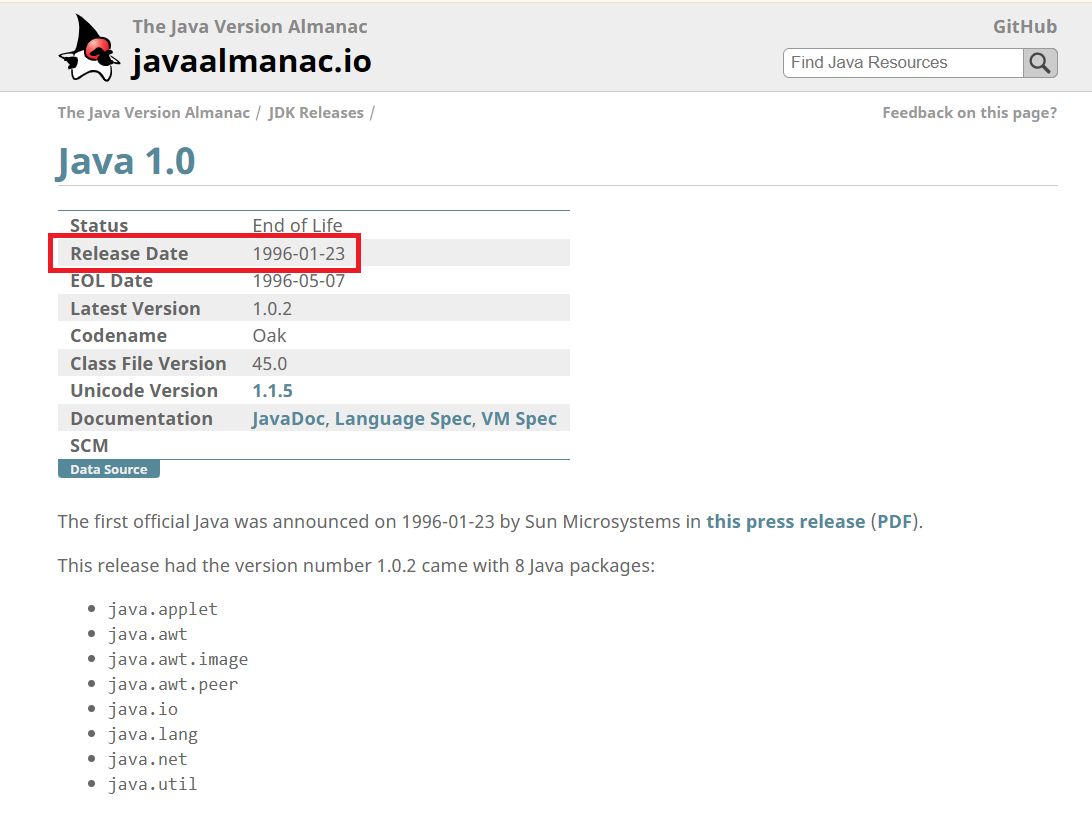Click the java.awt package item
This screenshot has height=819, width=1092.
coord(148,634)
